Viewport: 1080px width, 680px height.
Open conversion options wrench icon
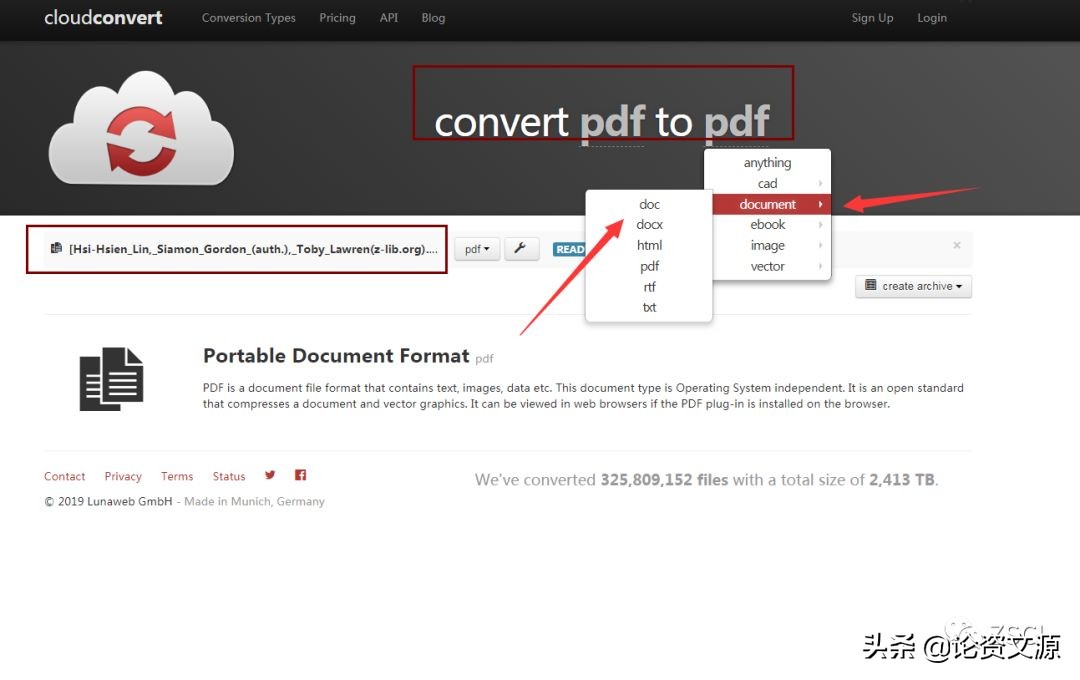[521, 248]
